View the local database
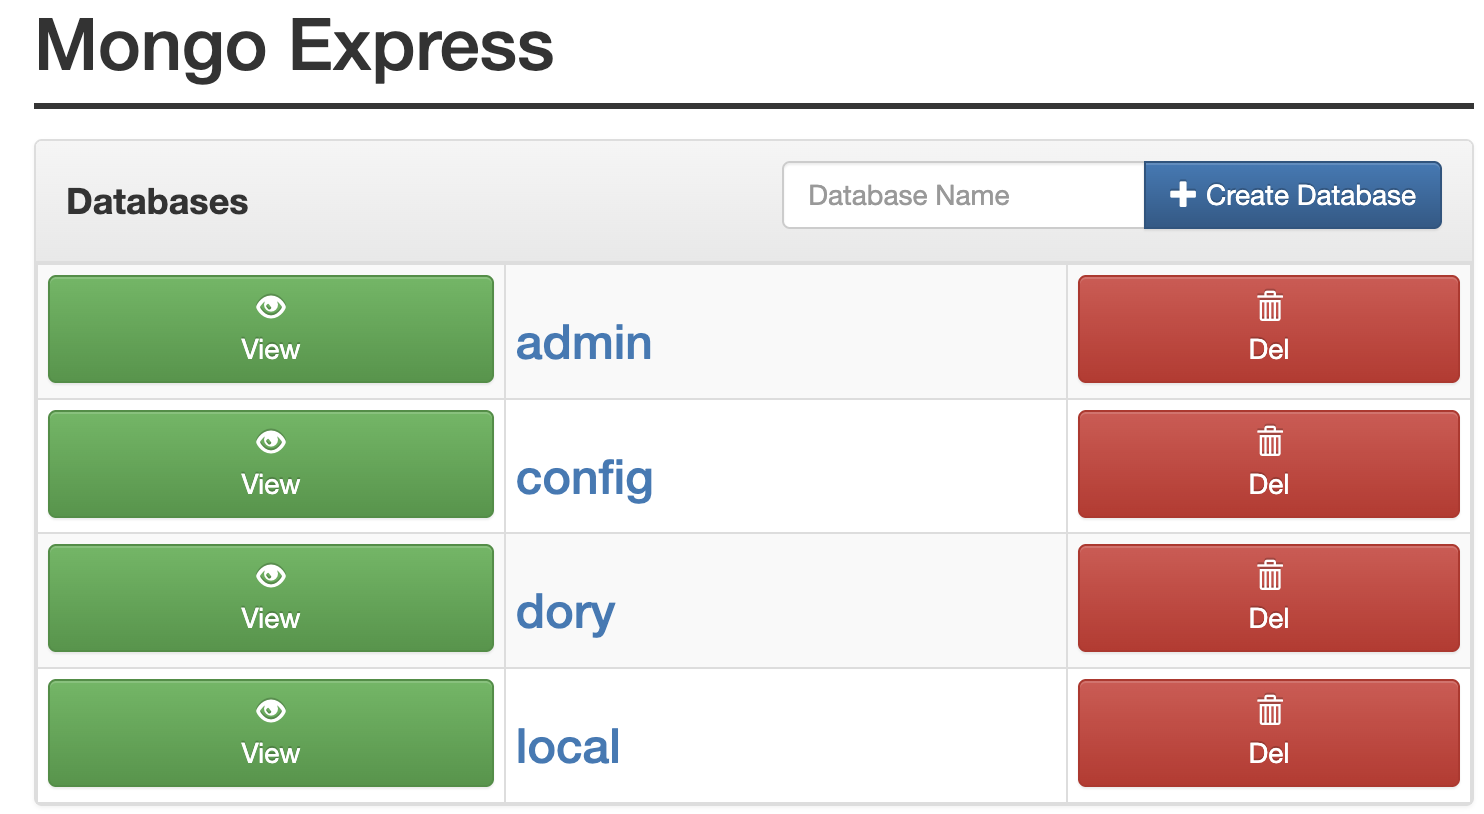The height and width of the screenshot is (814, 1484). pyautogui.click(x=270, y=733)
